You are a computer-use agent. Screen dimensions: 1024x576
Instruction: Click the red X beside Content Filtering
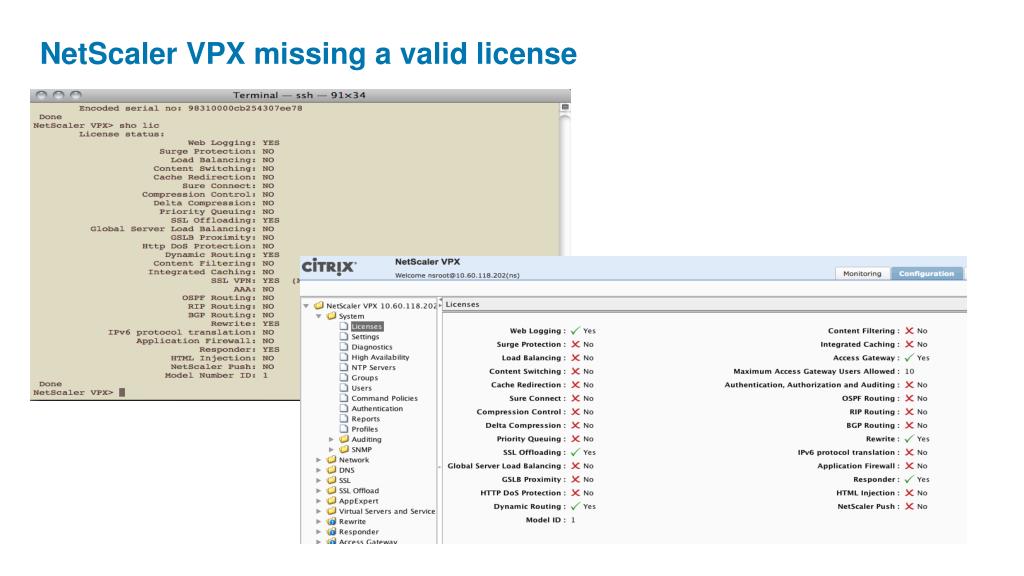coord(909,331)
